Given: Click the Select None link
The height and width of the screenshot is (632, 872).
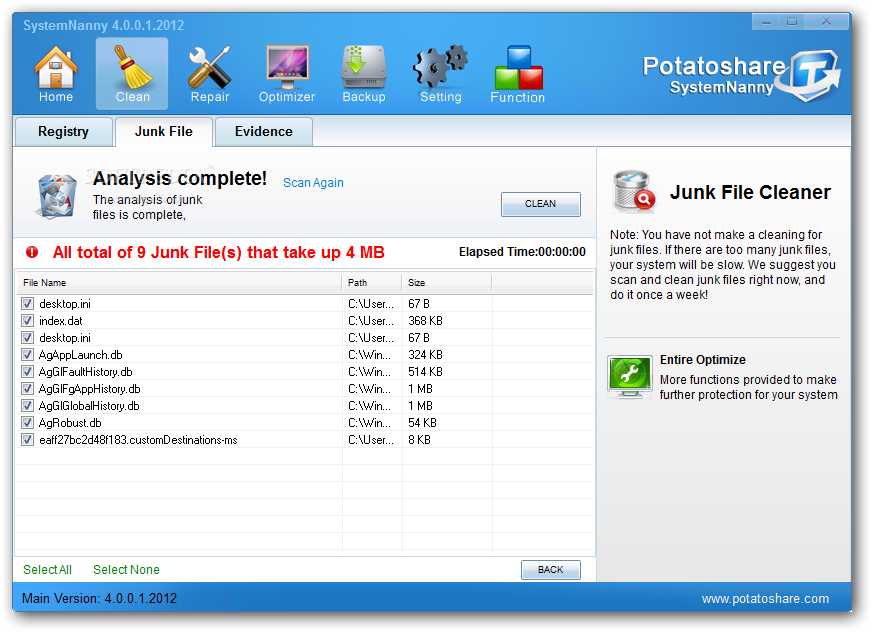Looking at the screenshot, I should 126,570.
